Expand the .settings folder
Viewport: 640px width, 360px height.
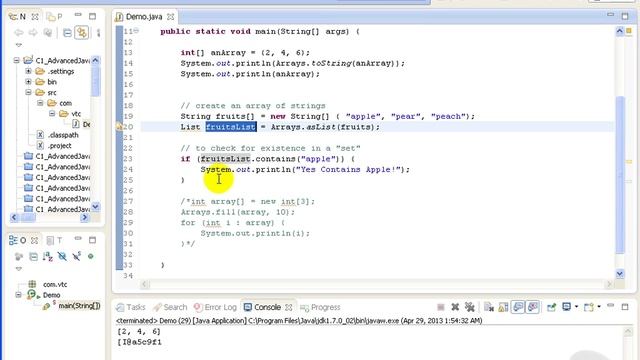[29, 71]
